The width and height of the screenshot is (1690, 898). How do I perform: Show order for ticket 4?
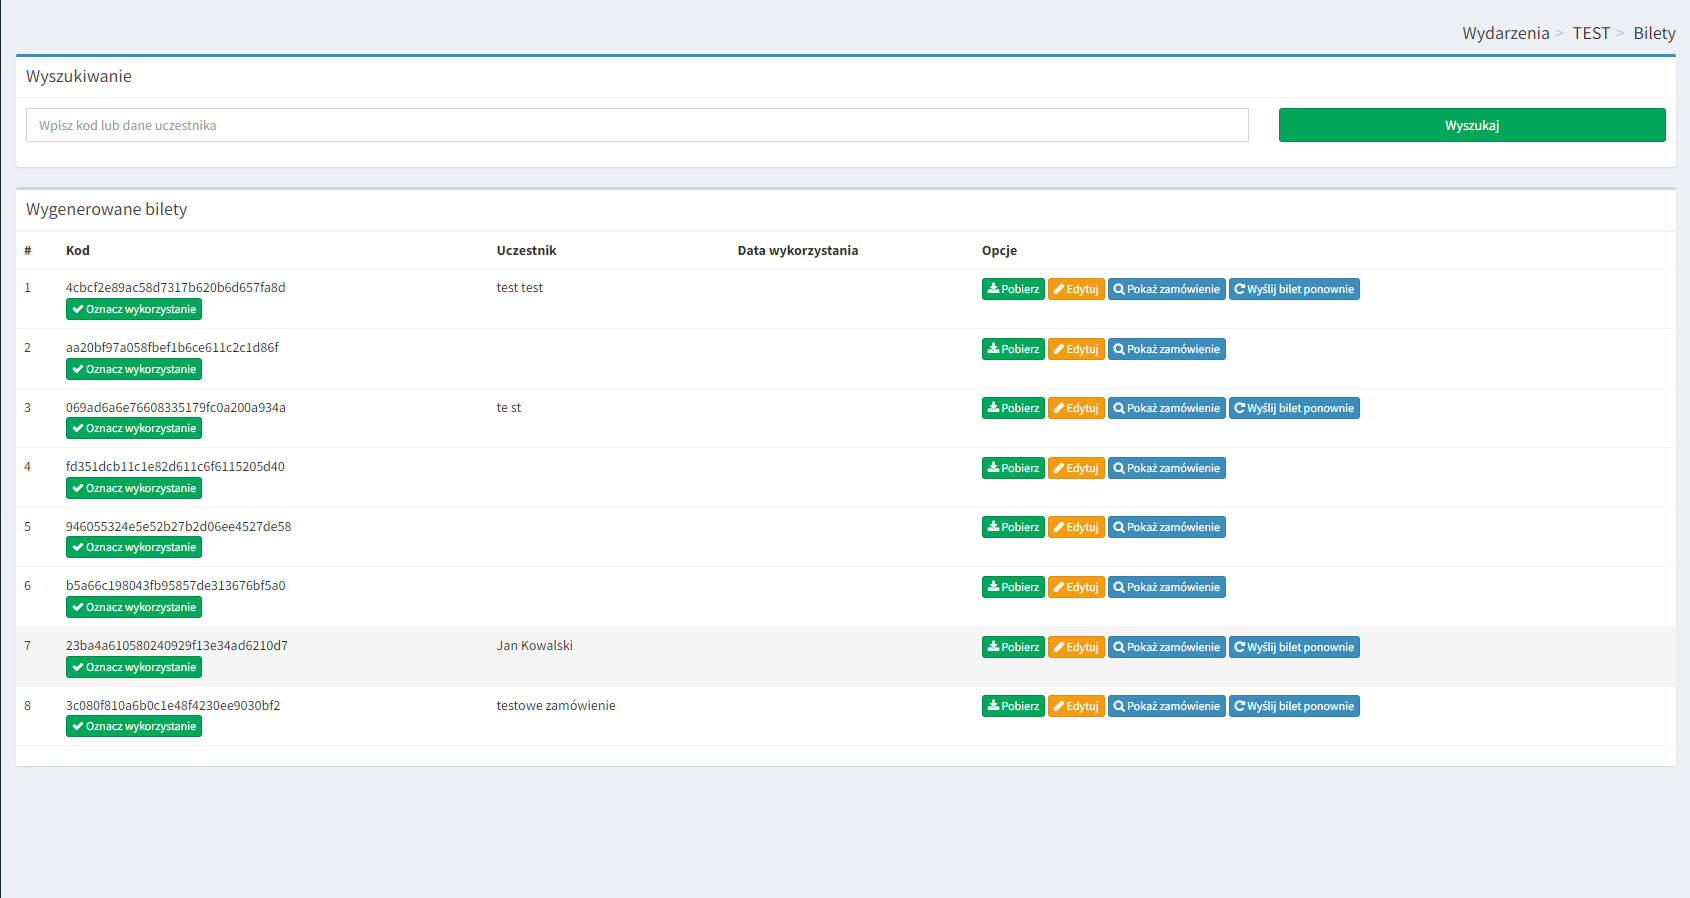1166,468
